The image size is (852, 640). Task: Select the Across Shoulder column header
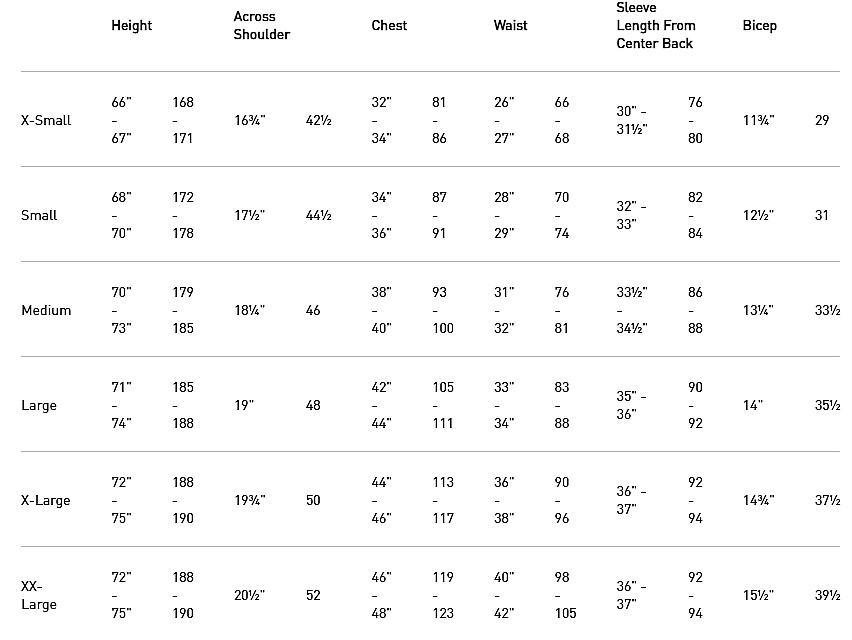261,26
